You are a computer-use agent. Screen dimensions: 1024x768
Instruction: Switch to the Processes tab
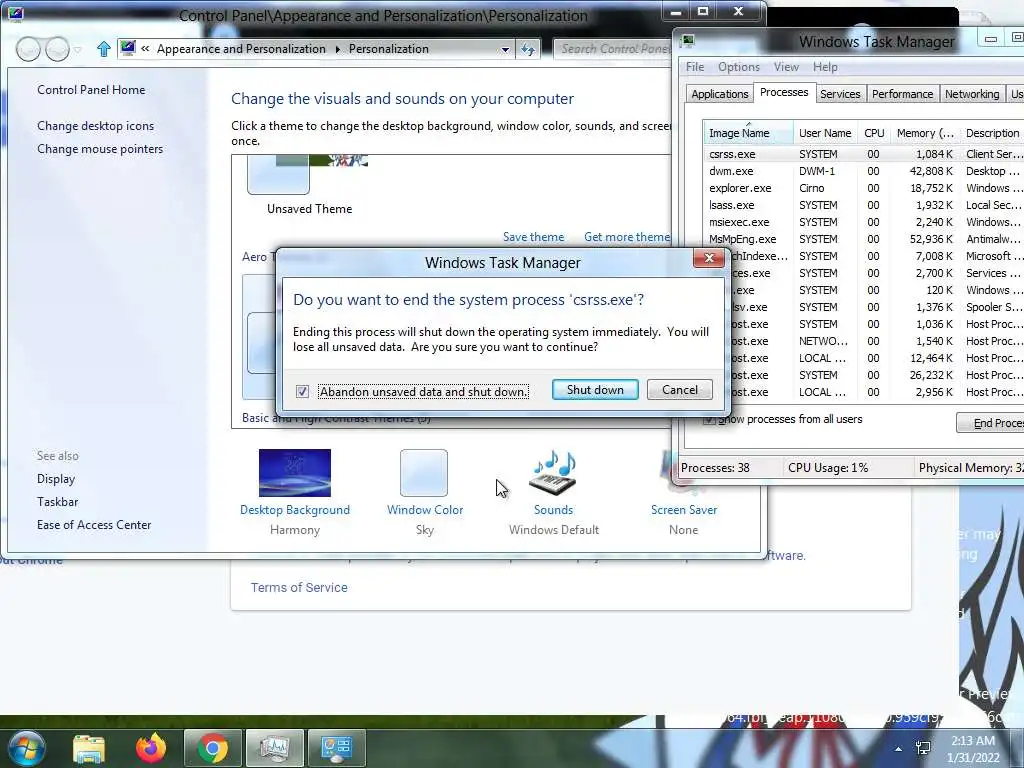[784, 93]
